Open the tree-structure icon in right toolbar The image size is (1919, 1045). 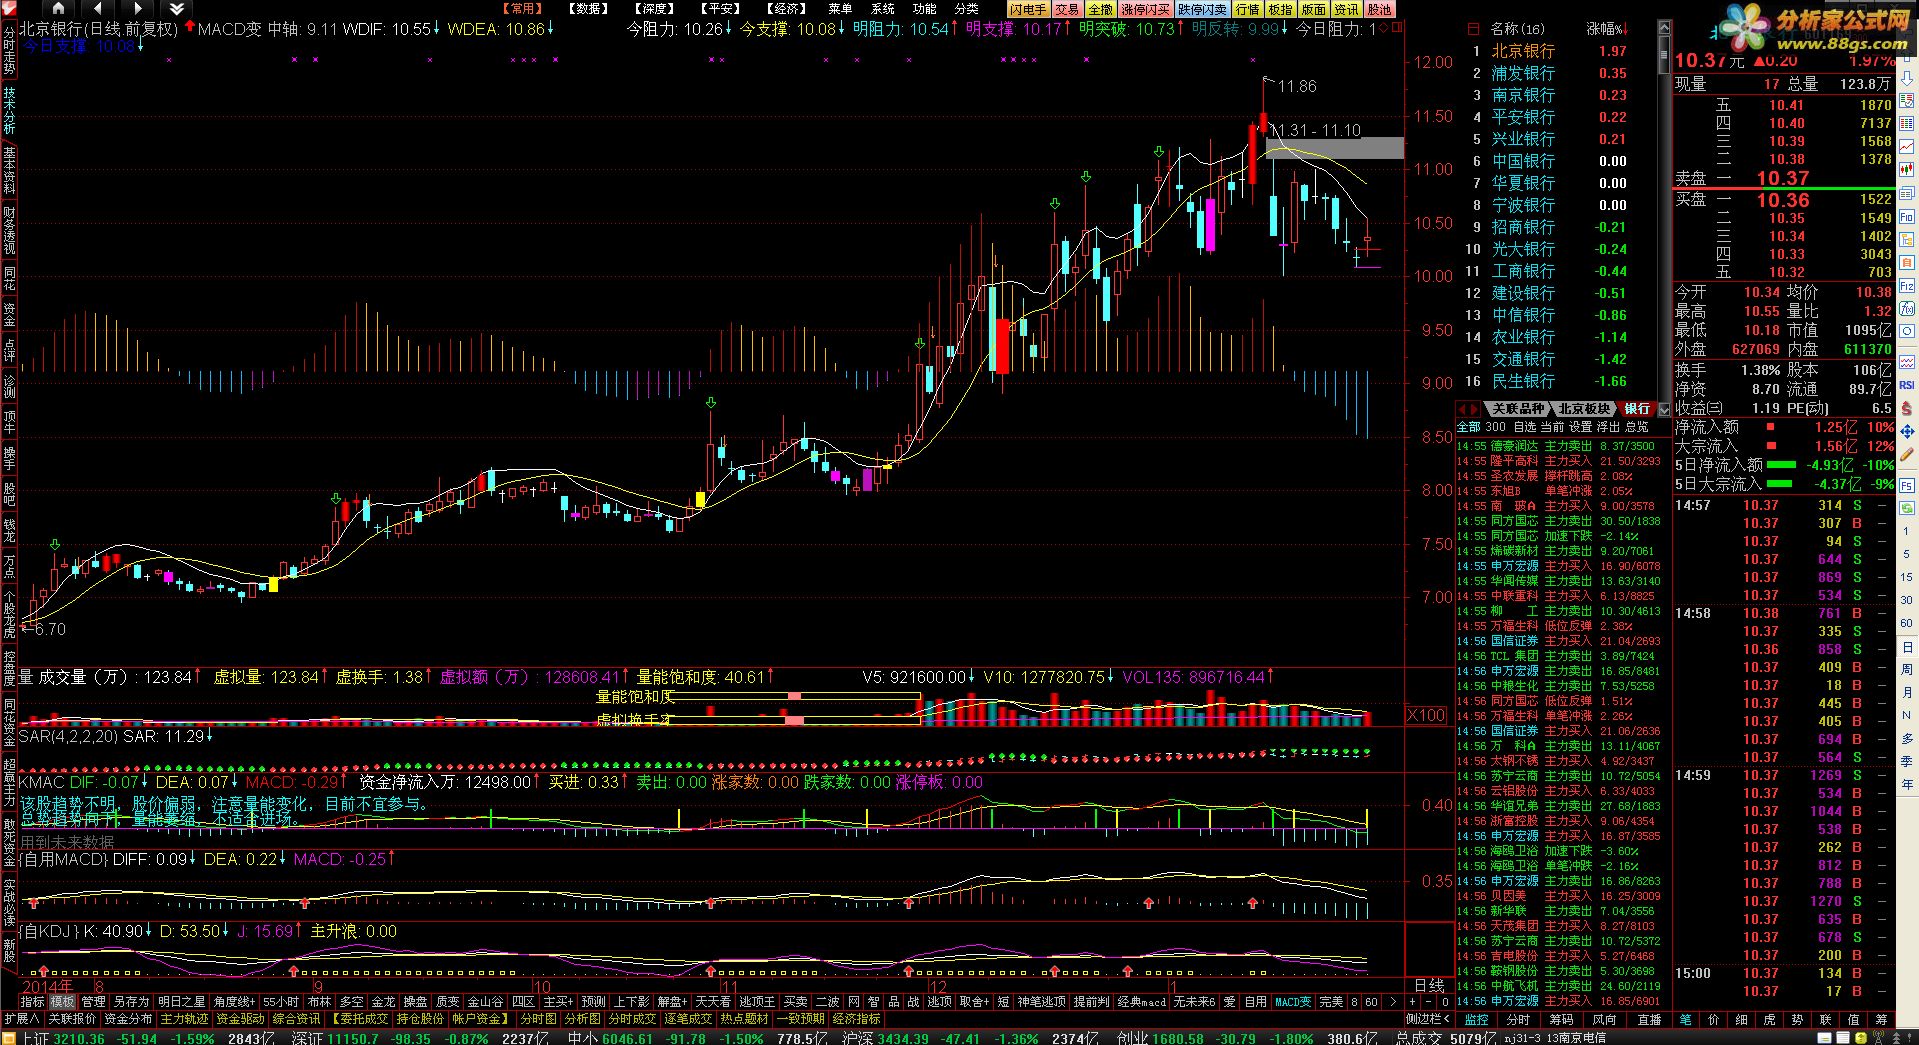1907,240
